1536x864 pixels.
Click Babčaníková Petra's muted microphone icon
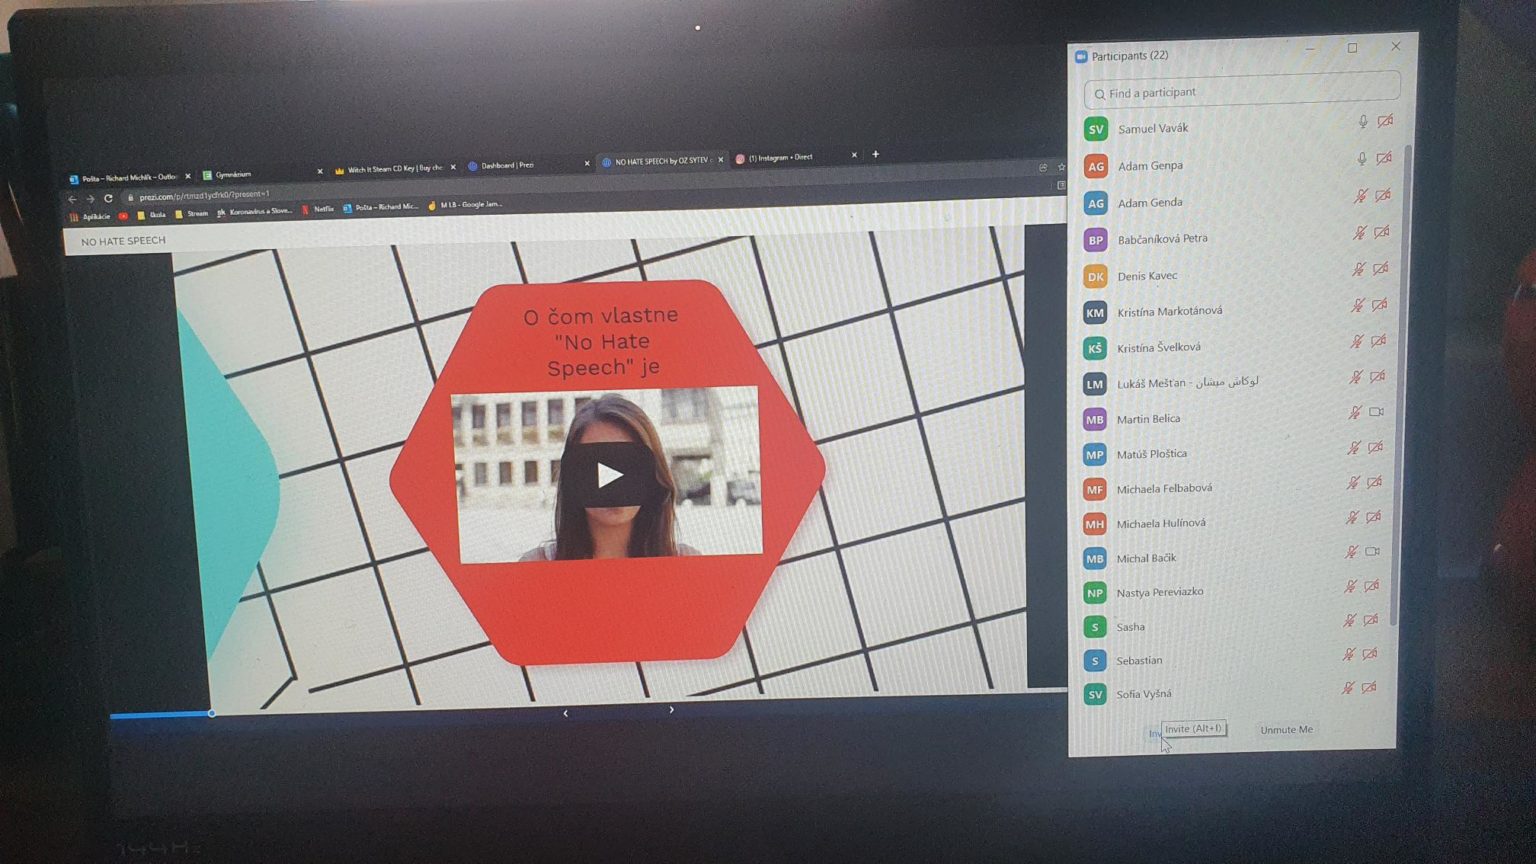[1359, 233]
